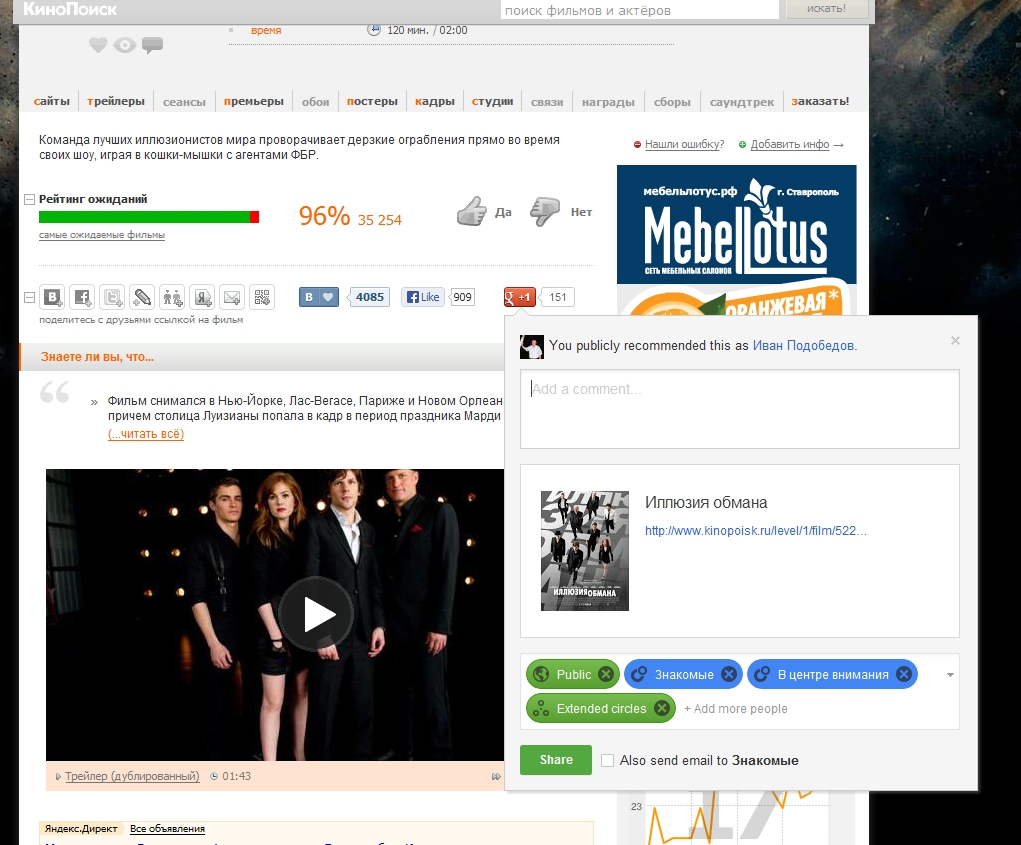This screenshot has width=1021, height=845.
Task: Collapse the share links section
Action: coord(29,298)
